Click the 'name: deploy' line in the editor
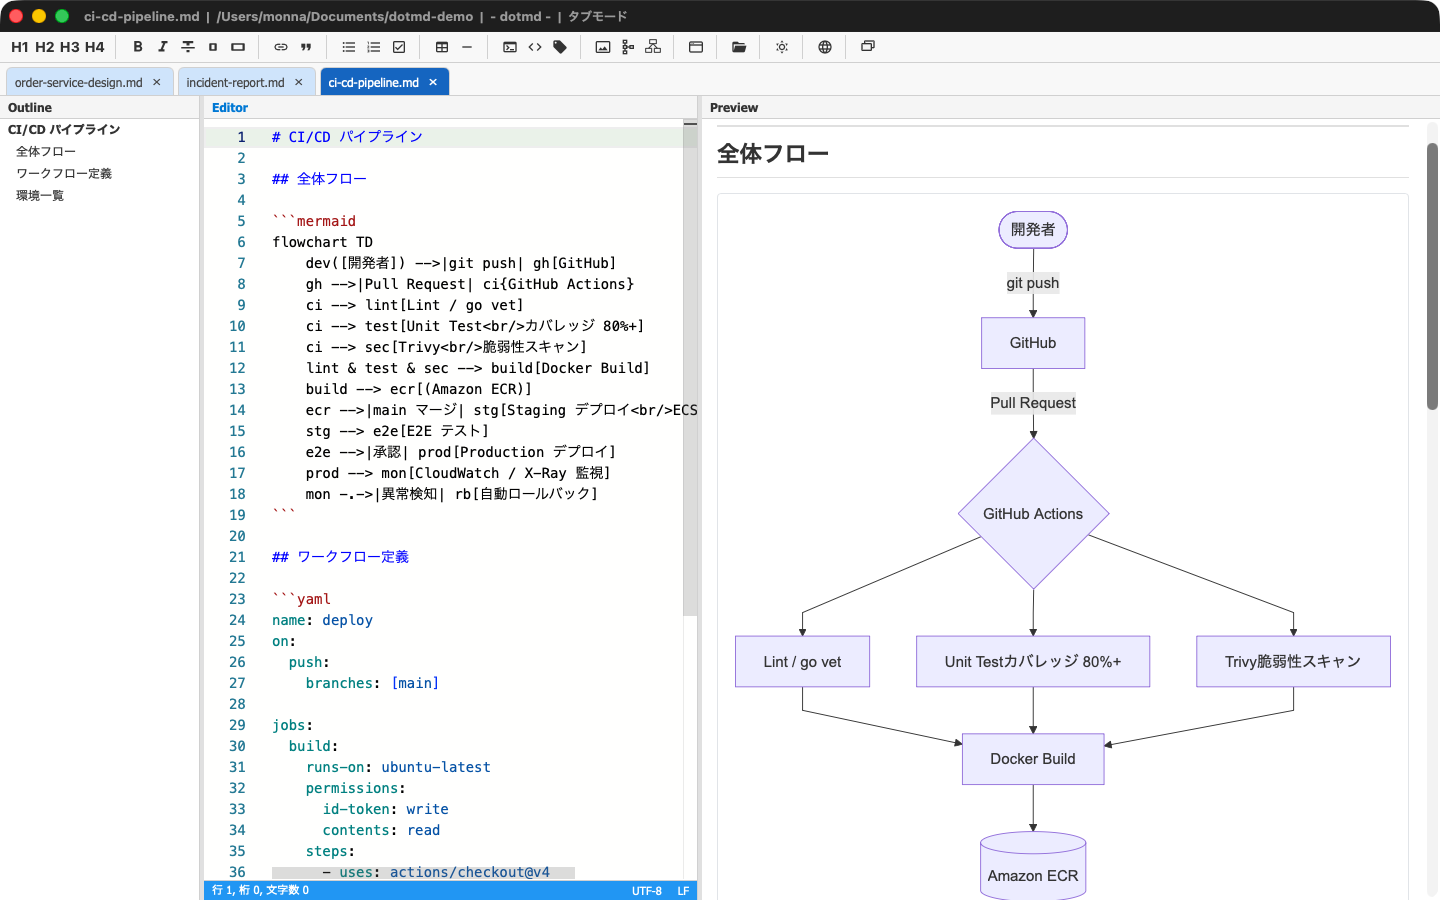Image resolution: width=1440 pixels, height=900 pixels. 322,620
